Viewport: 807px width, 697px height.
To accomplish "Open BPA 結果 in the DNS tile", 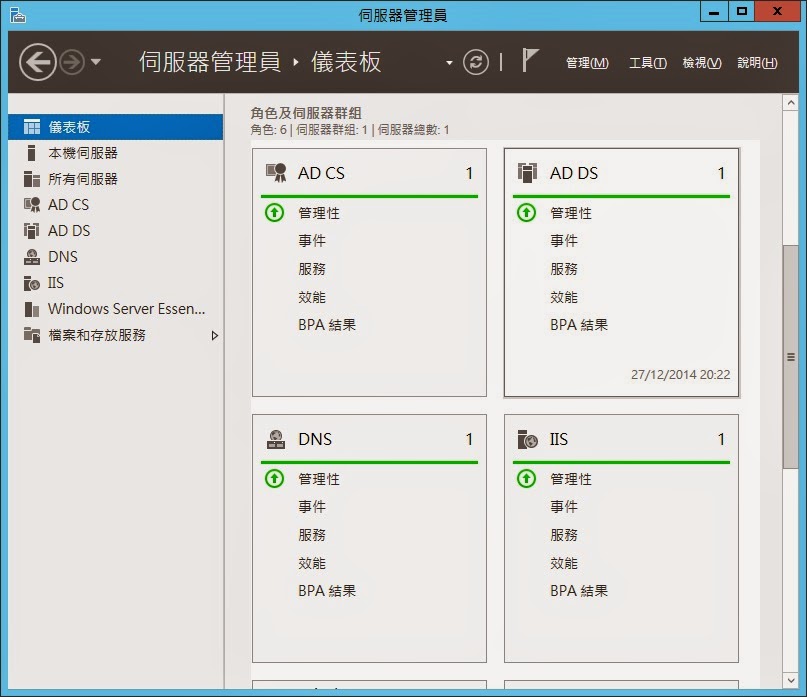I will coord(327,591).
